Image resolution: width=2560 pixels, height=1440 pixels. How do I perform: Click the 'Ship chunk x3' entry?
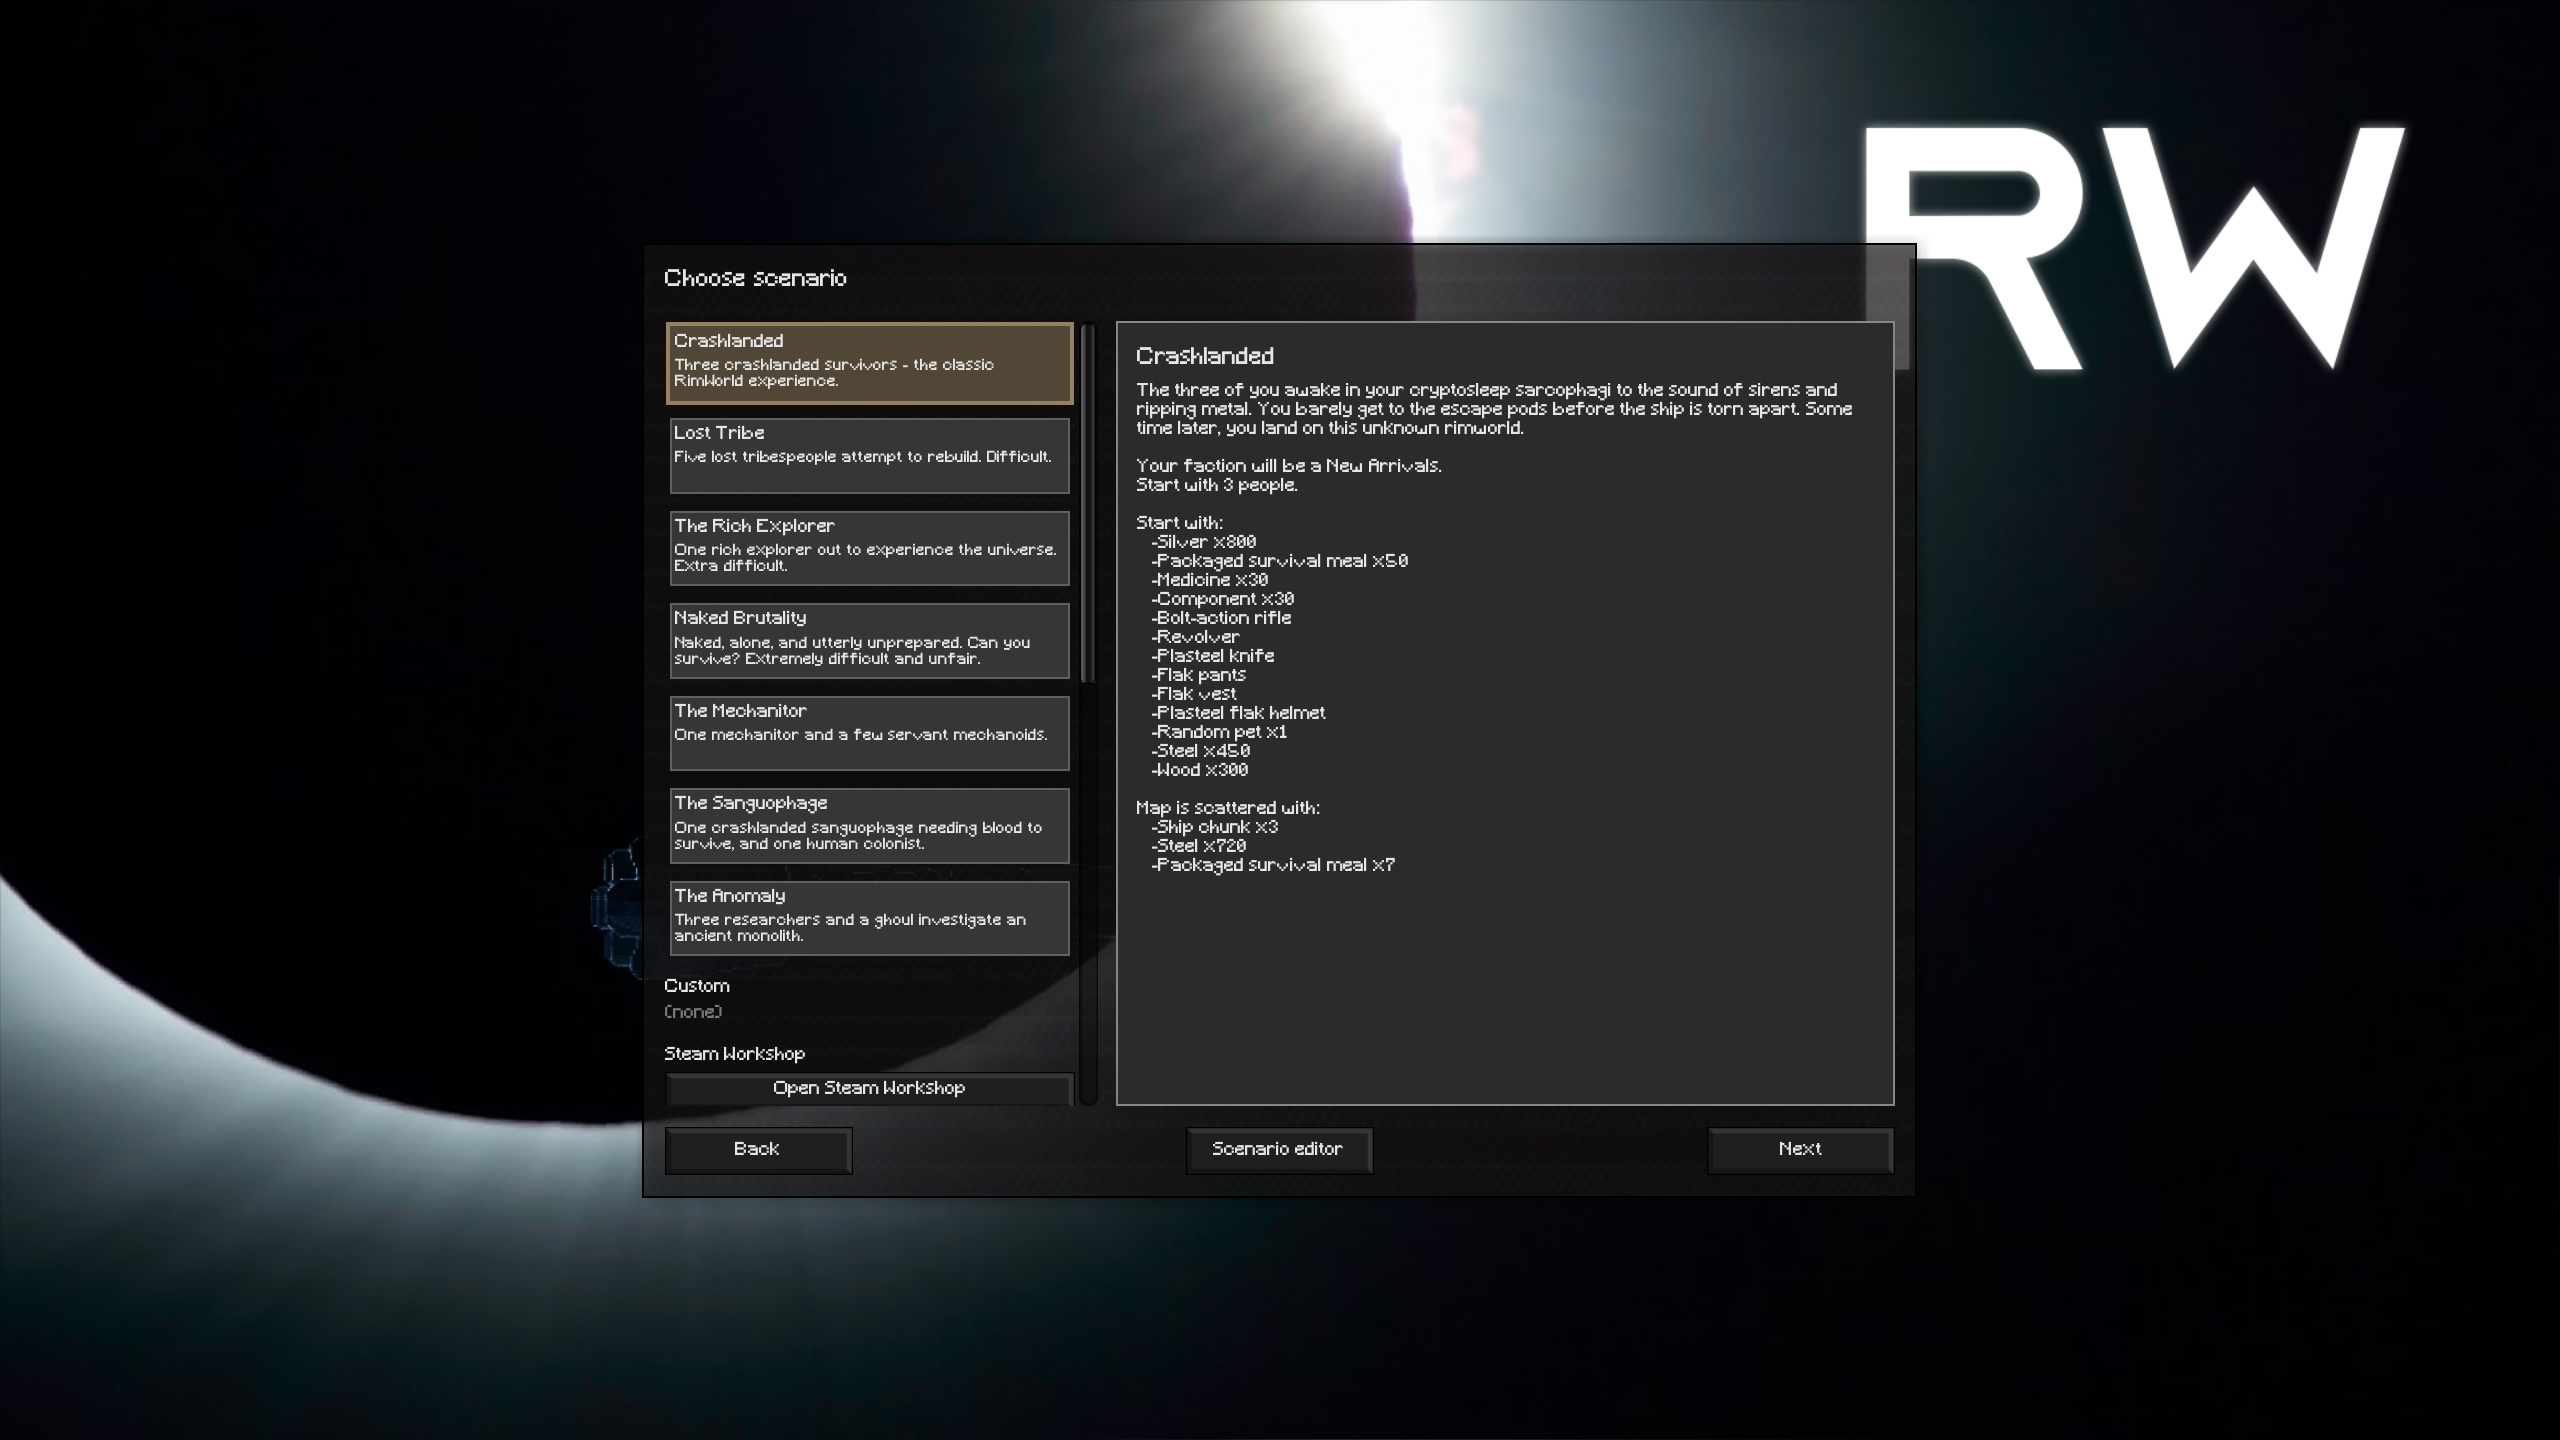click(x=1215, y=827)
